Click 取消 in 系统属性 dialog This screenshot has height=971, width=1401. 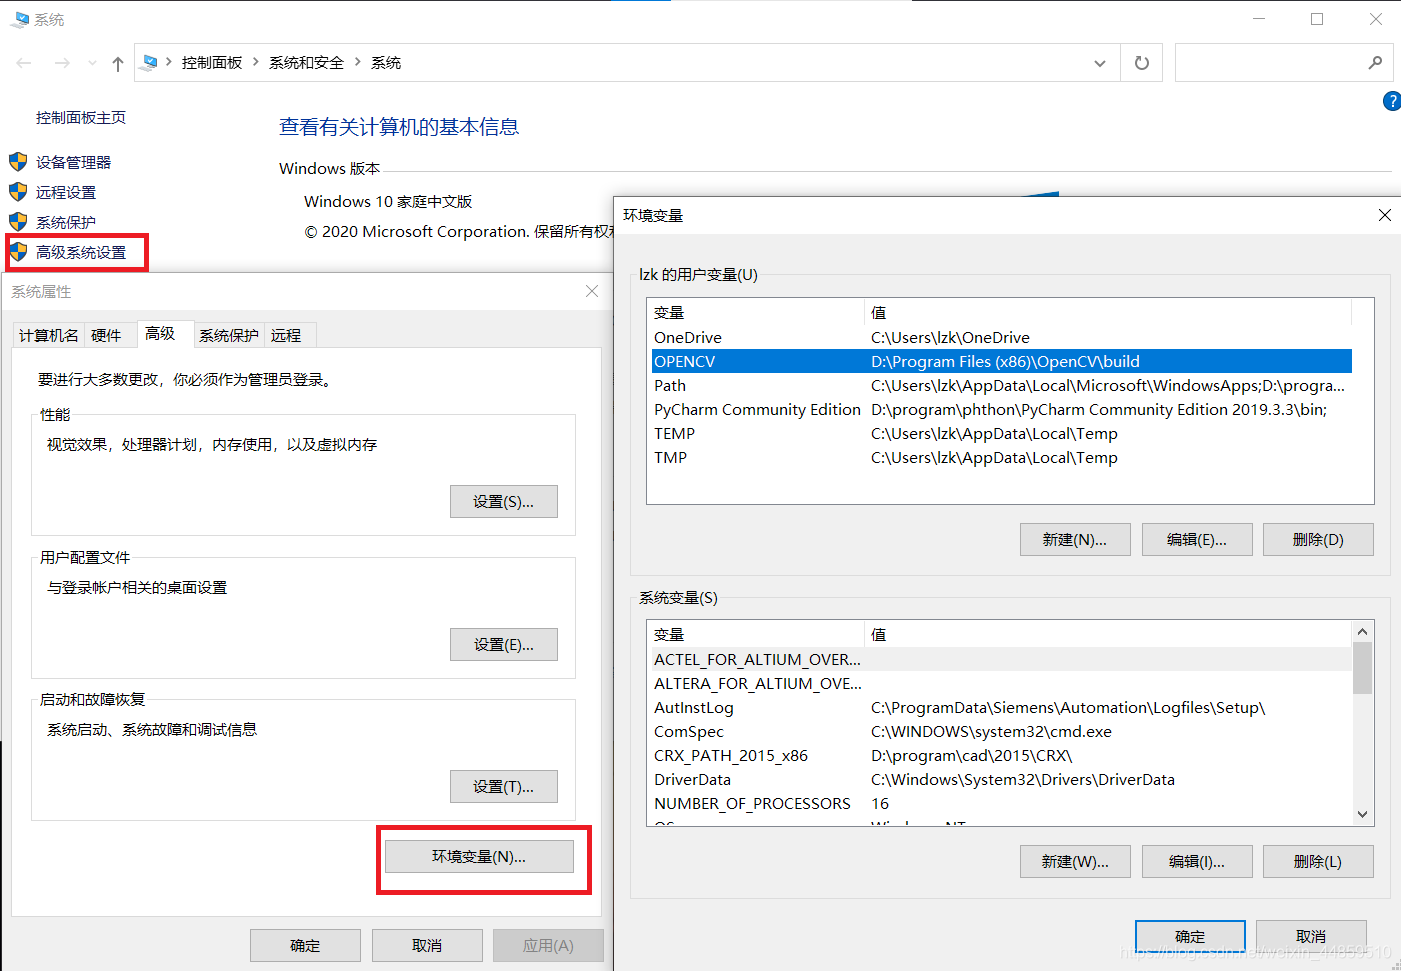click(x=427, y=946)
